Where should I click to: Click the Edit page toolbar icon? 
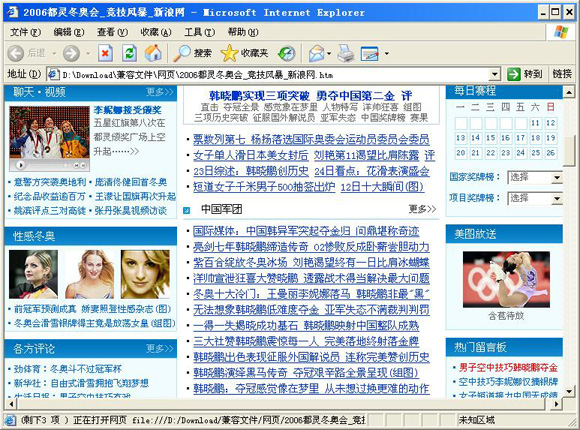370,54
